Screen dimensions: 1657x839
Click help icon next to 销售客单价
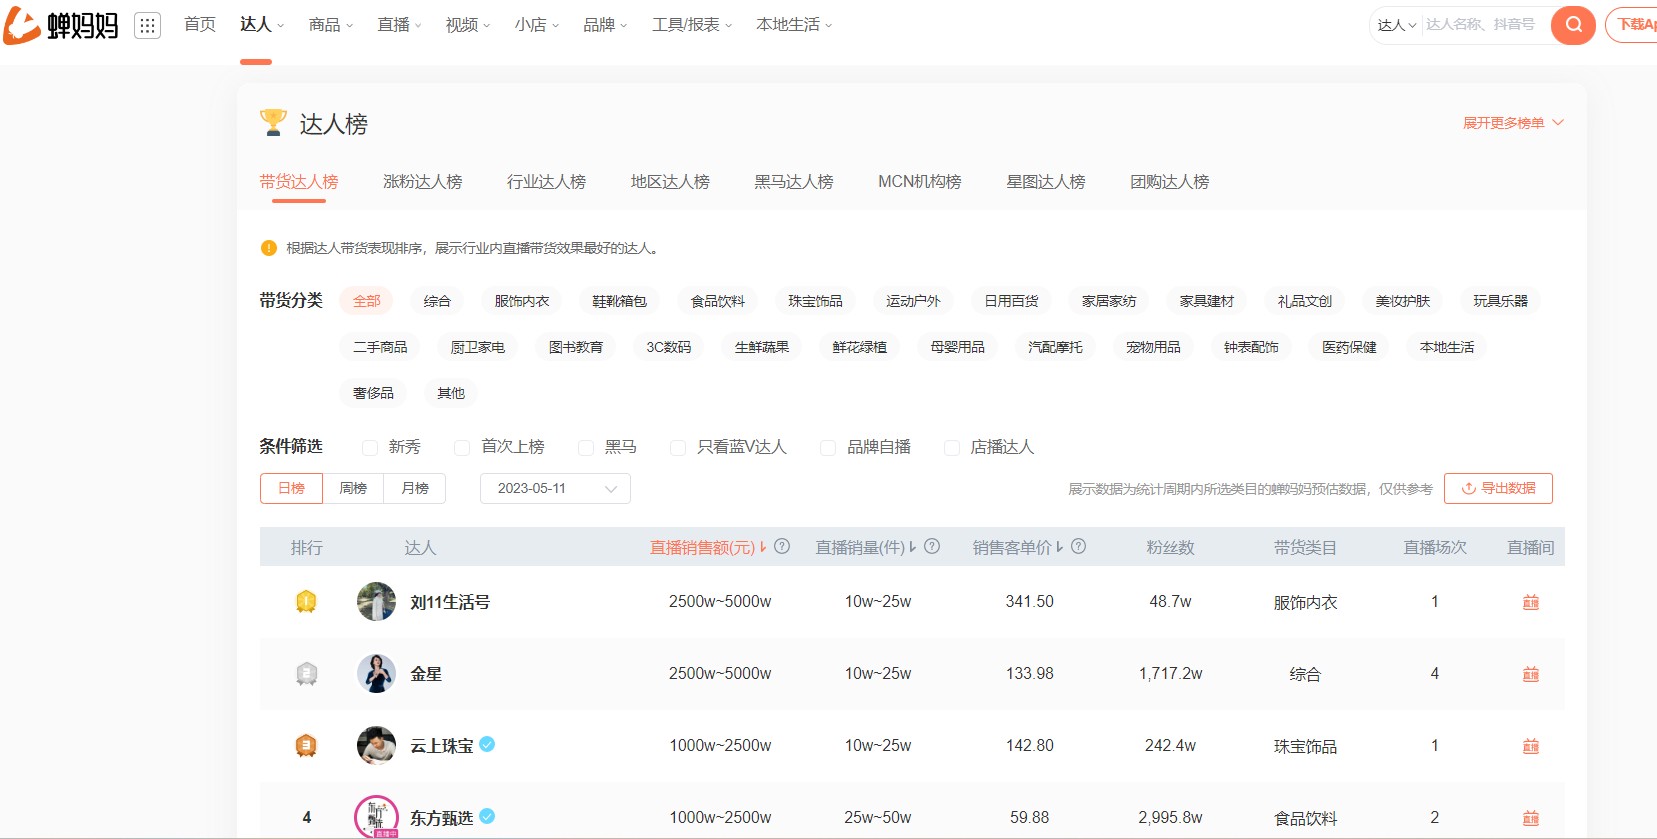[x=1078, y=547]
